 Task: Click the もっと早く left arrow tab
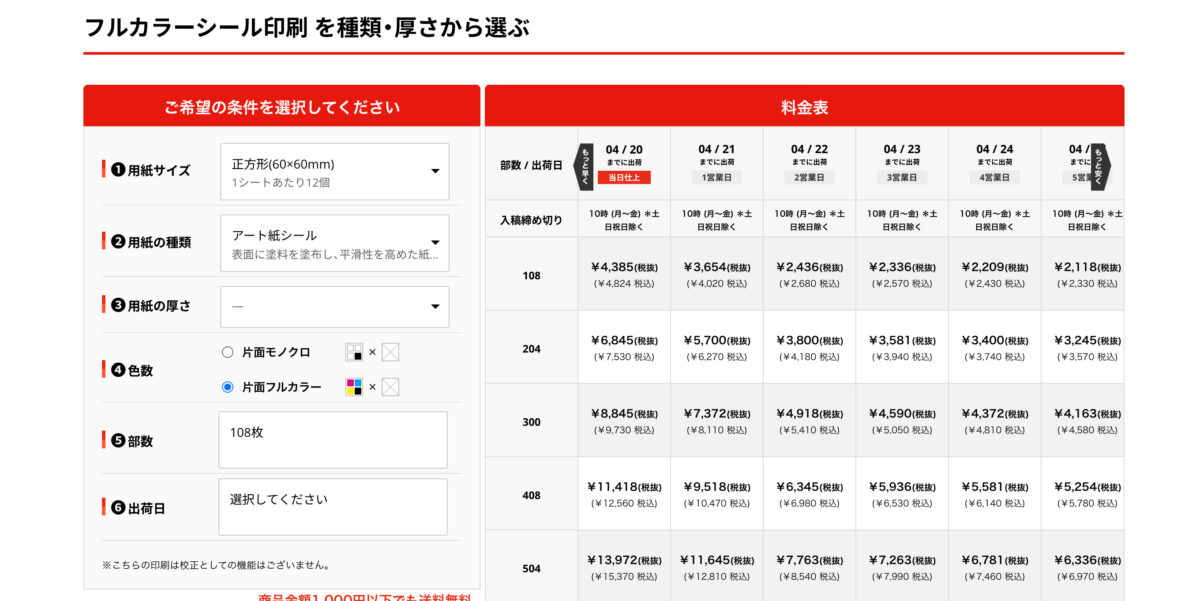coord(585,165)
